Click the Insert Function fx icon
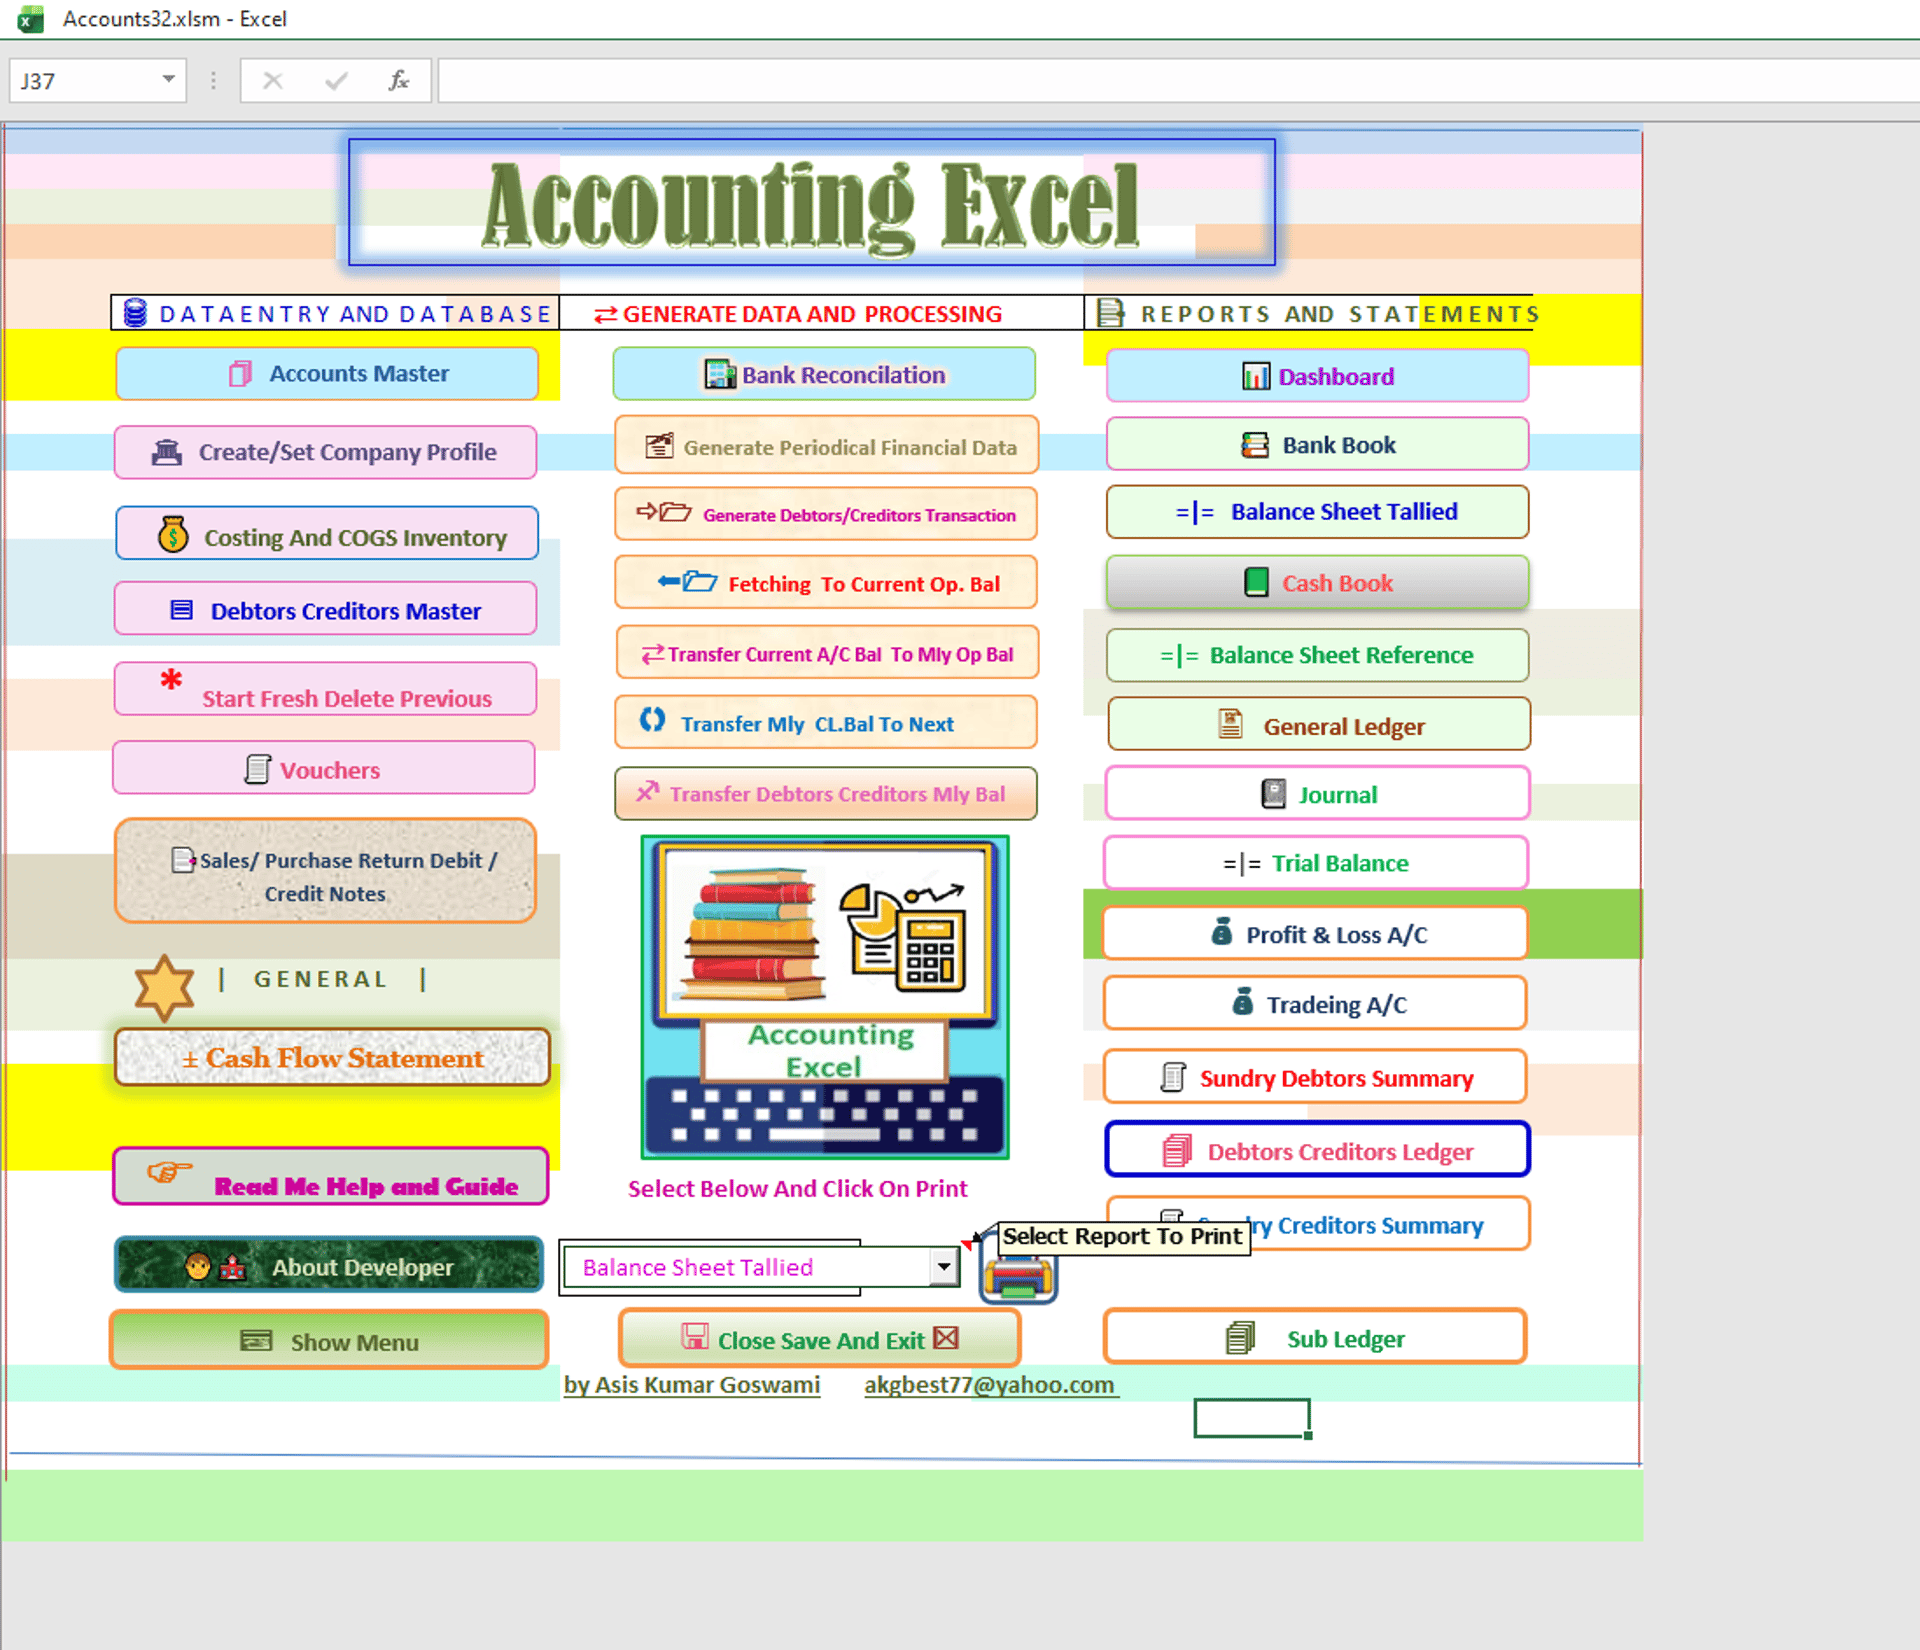Image resolution: width=1920 pixels, height=1650 pixels. click(x=398, y=81)
